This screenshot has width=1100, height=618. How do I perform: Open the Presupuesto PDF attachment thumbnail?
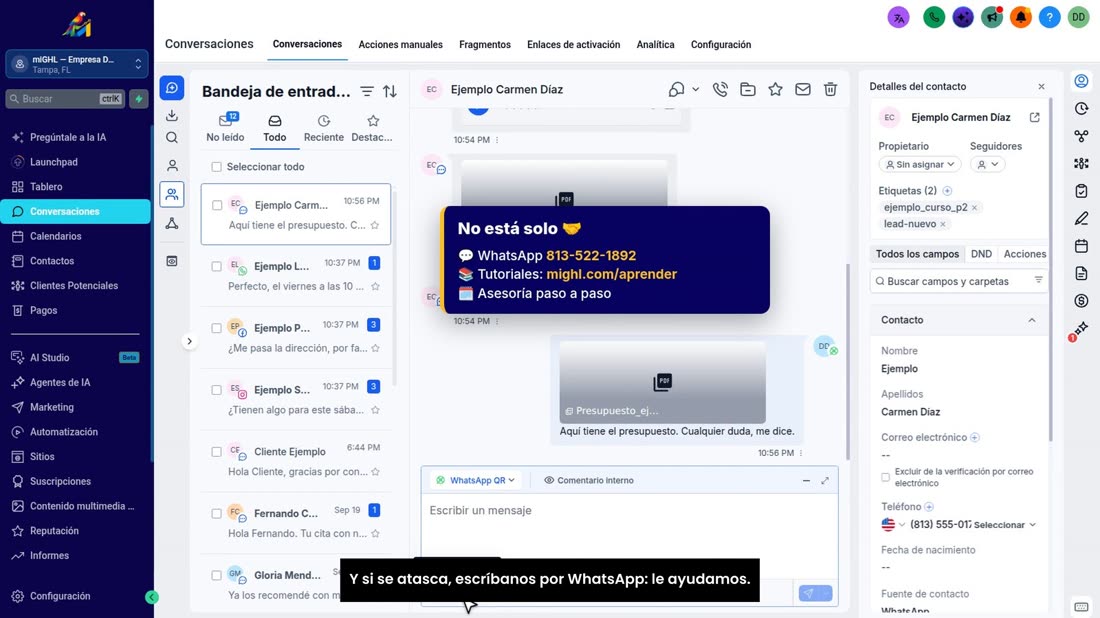662,382
